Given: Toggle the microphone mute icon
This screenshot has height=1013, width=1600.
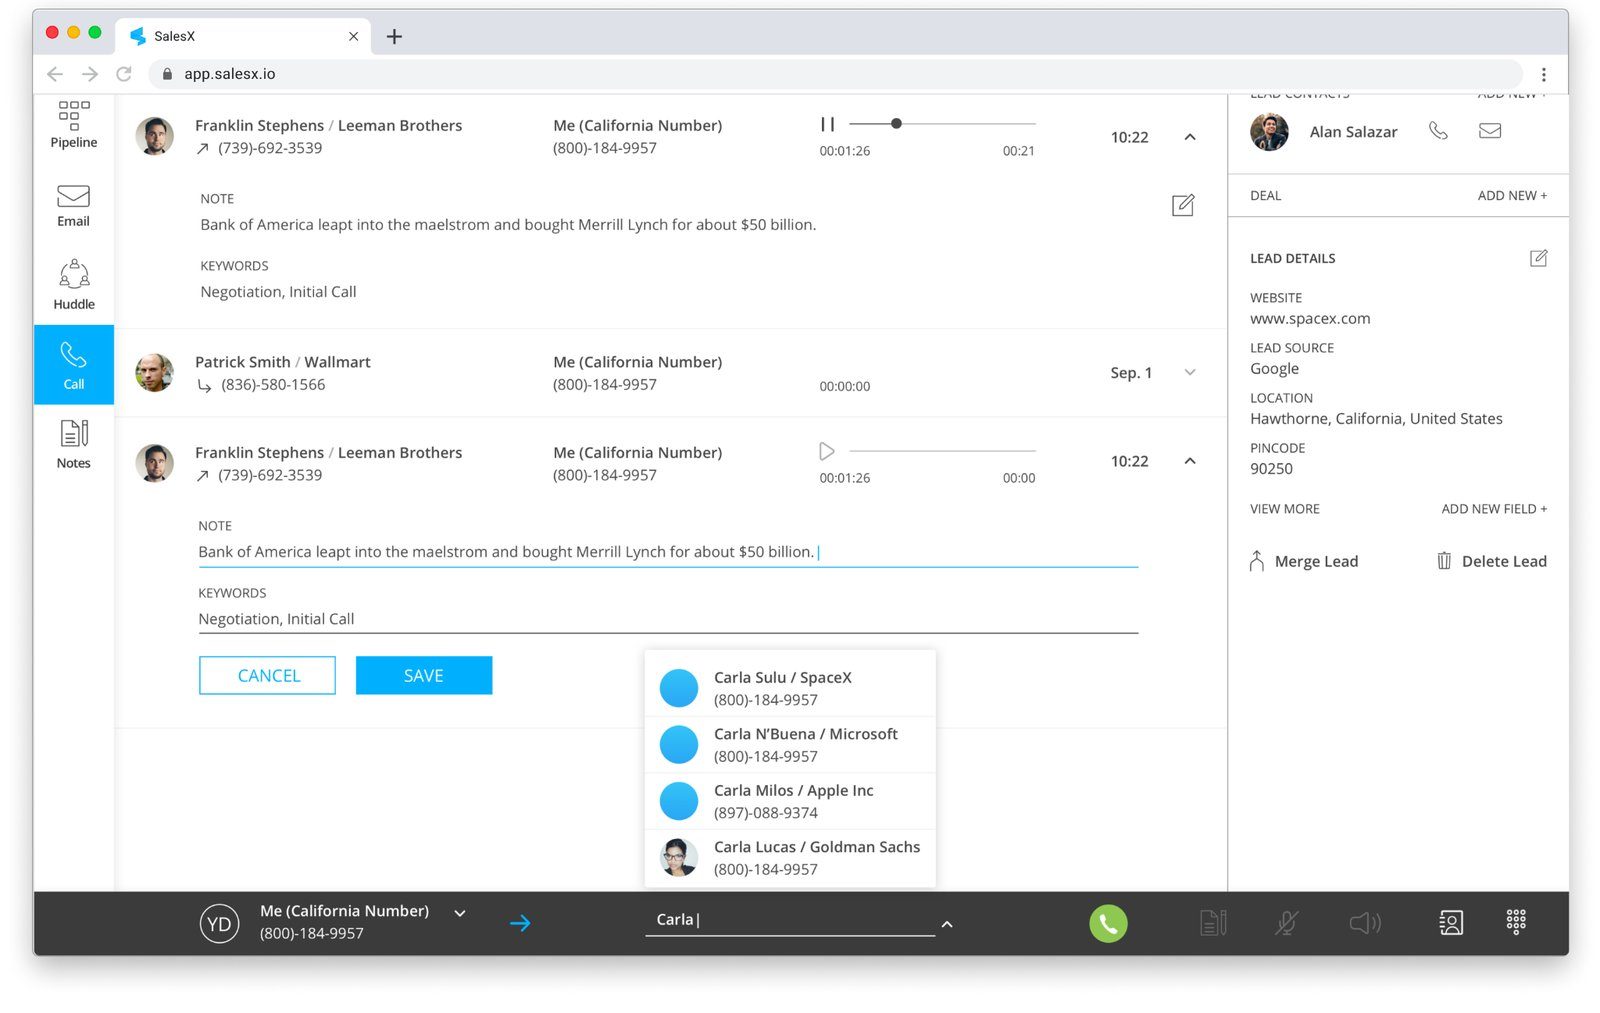Looking at the screenshot, I should tap(1286, 923).
